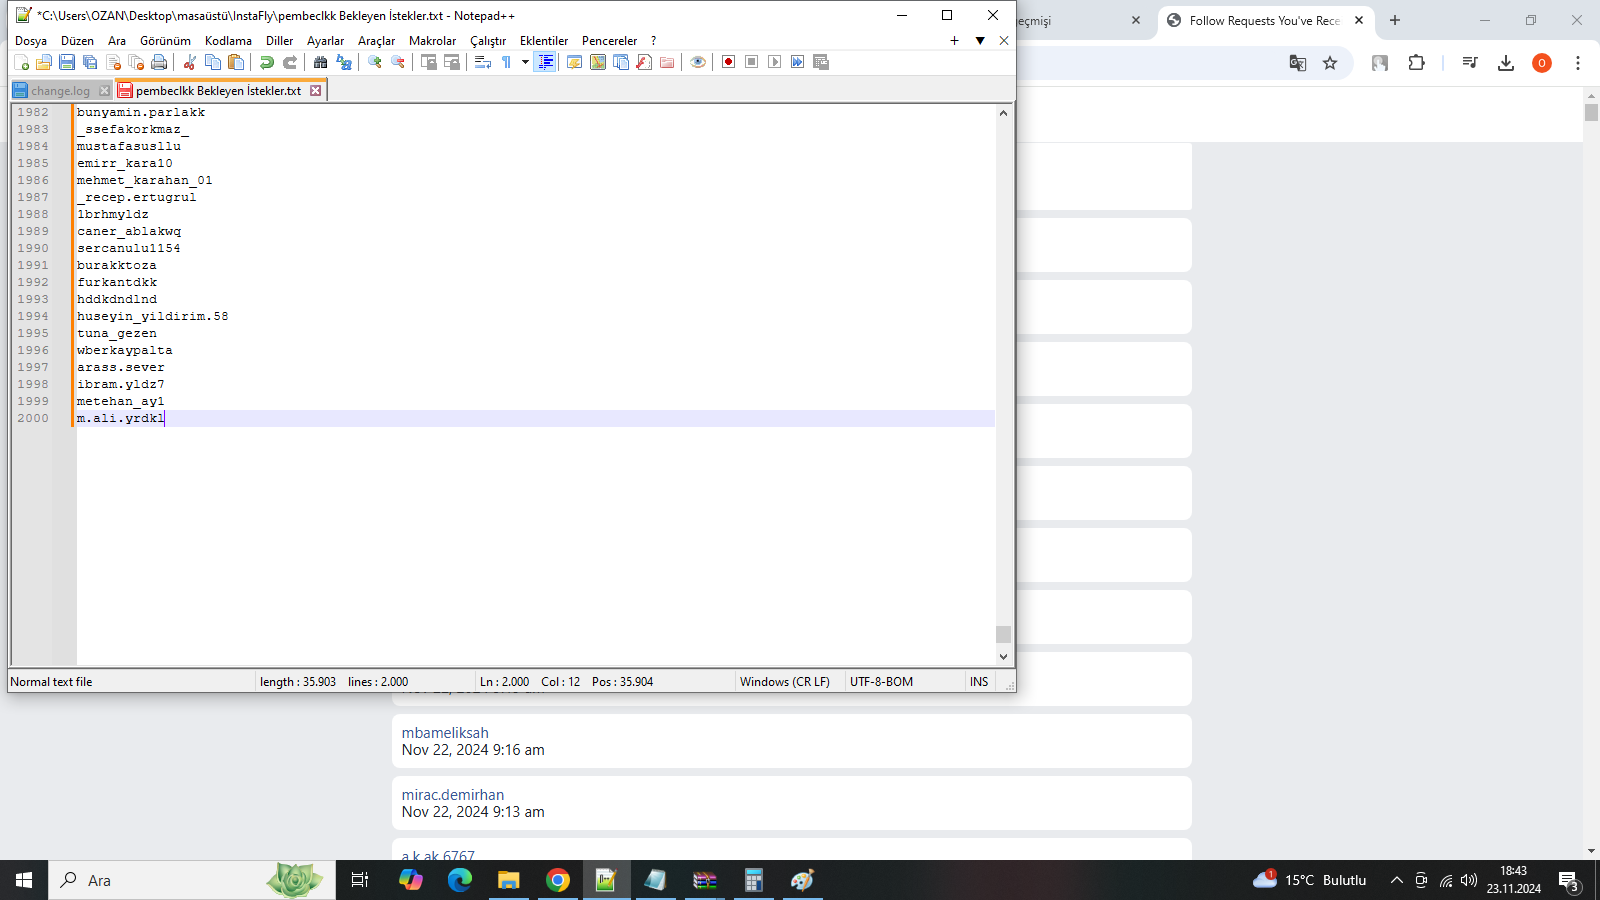The height and width of the screenshot is (900, 1600).
Task: Toggle the INS insert mode indicator
Action: (979, 682)
